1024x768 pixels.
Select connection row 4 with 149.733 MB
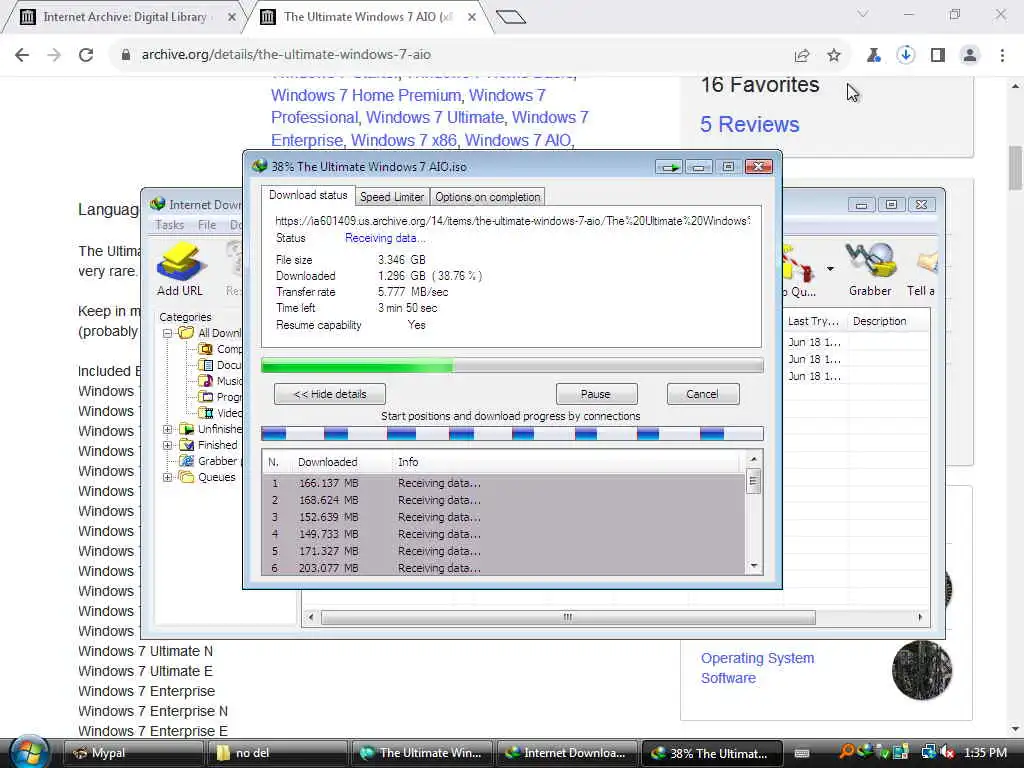click(x=504, y=534)
